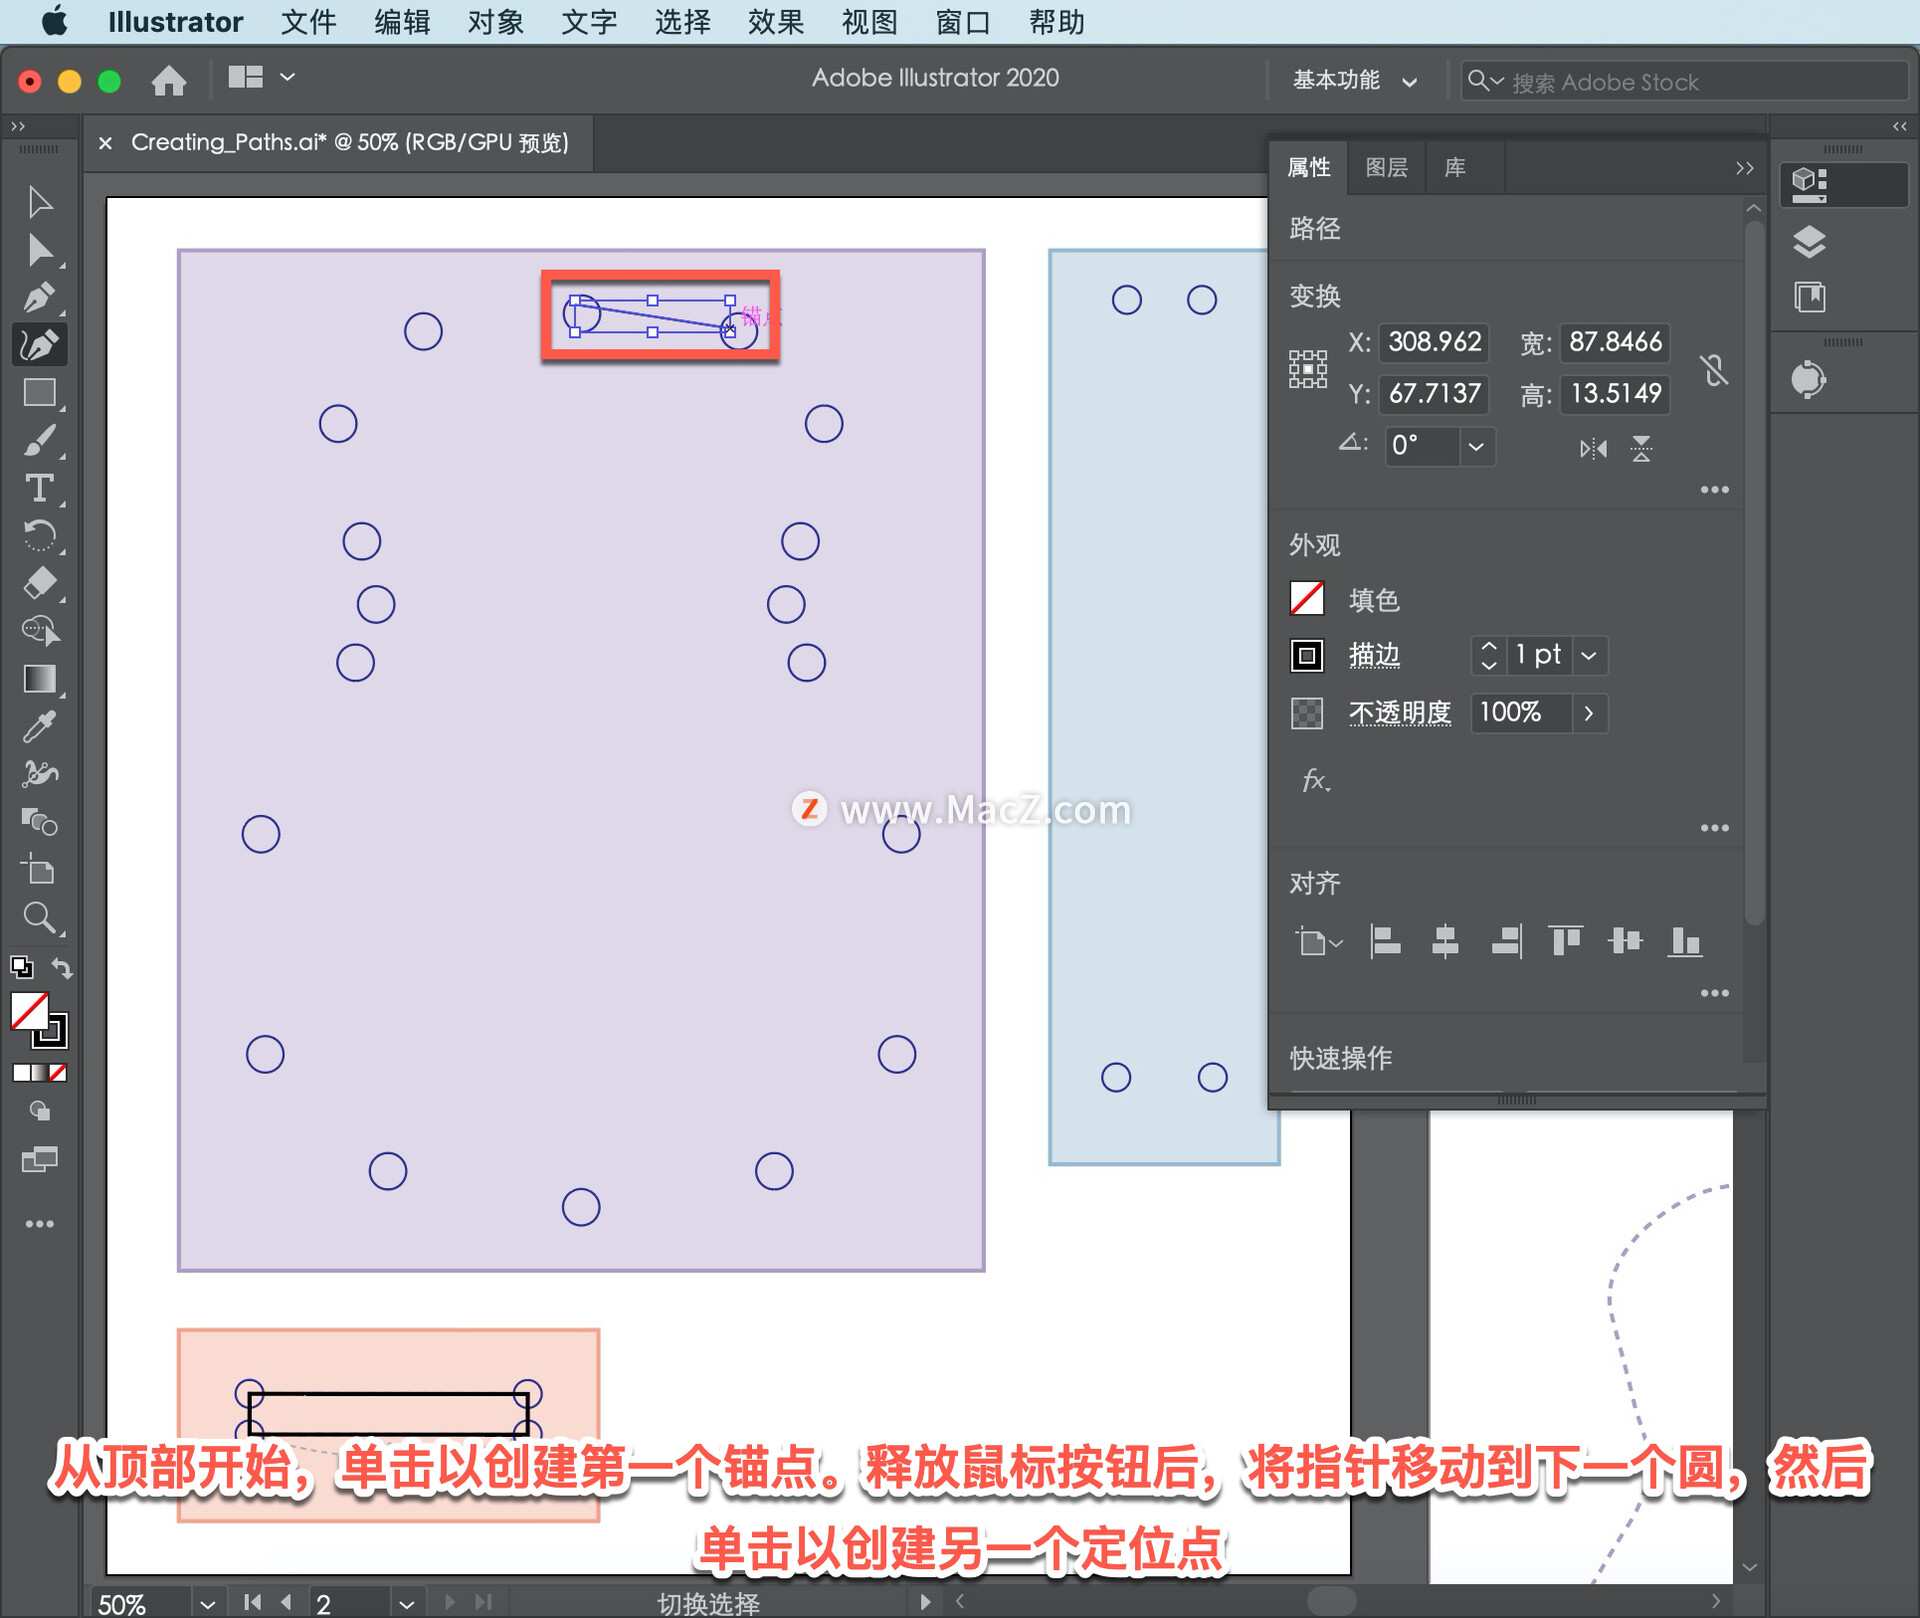Set fill to None in toolbar
Image resolution: width=1920 pixels, height=1618 pixels.
pyautogui.click(x=59, y=1073)
